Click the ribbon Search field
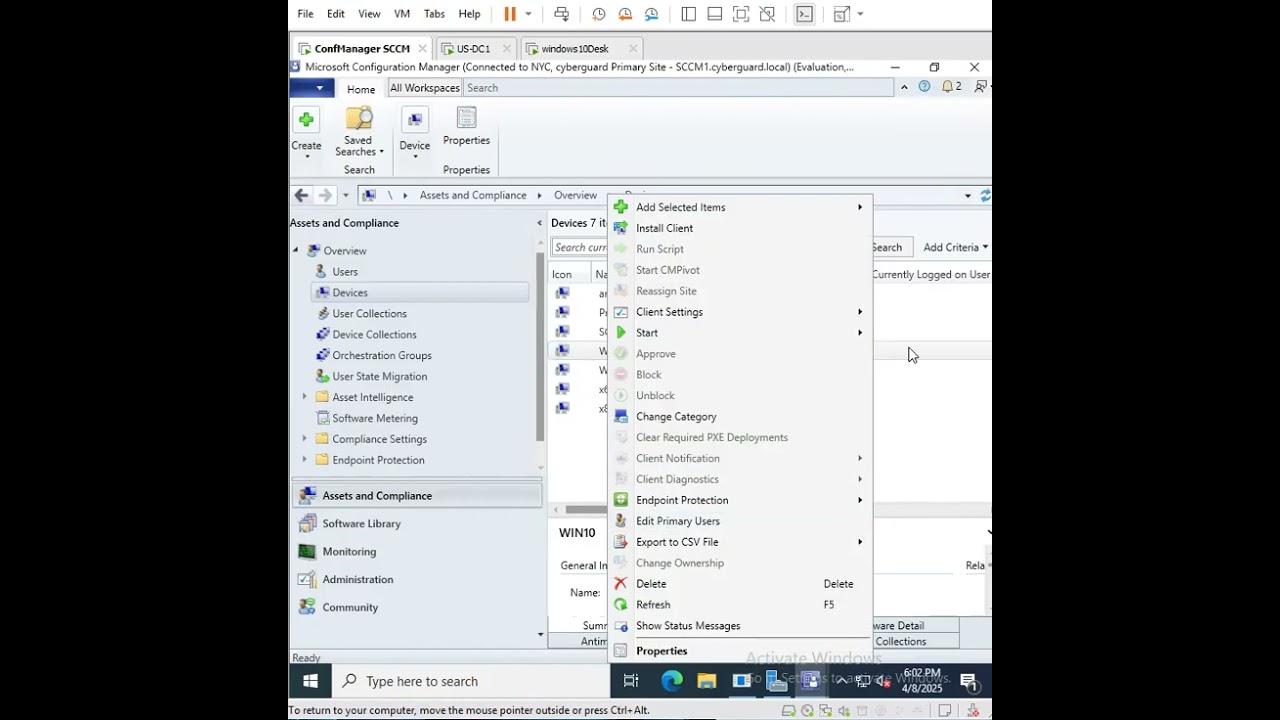Image resolution: width=1280 pixels, height=720 pixels. [678, 88]
